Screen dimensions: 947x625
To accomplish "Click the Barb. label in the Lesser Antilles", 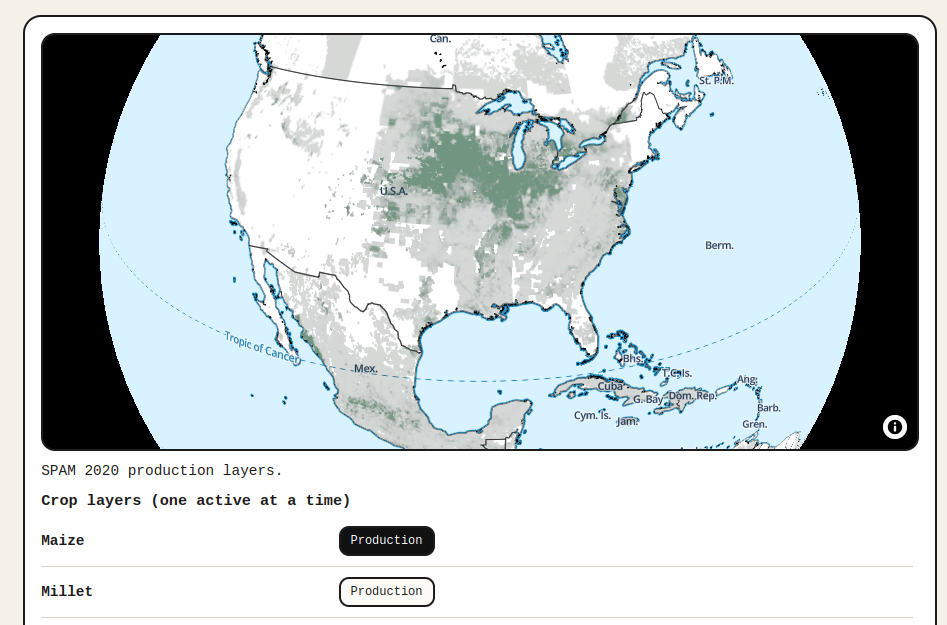I will pos(768,408).
